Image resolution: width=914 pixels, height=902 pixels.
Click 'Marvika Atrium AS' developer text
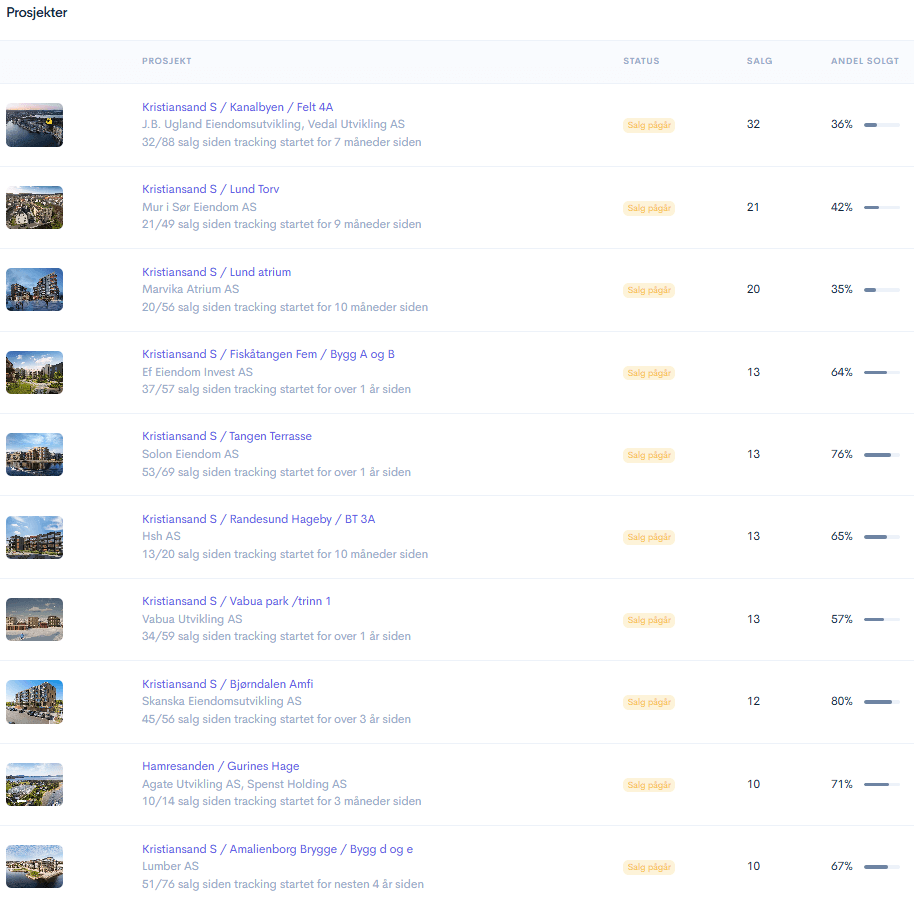(x=191, y=289)
